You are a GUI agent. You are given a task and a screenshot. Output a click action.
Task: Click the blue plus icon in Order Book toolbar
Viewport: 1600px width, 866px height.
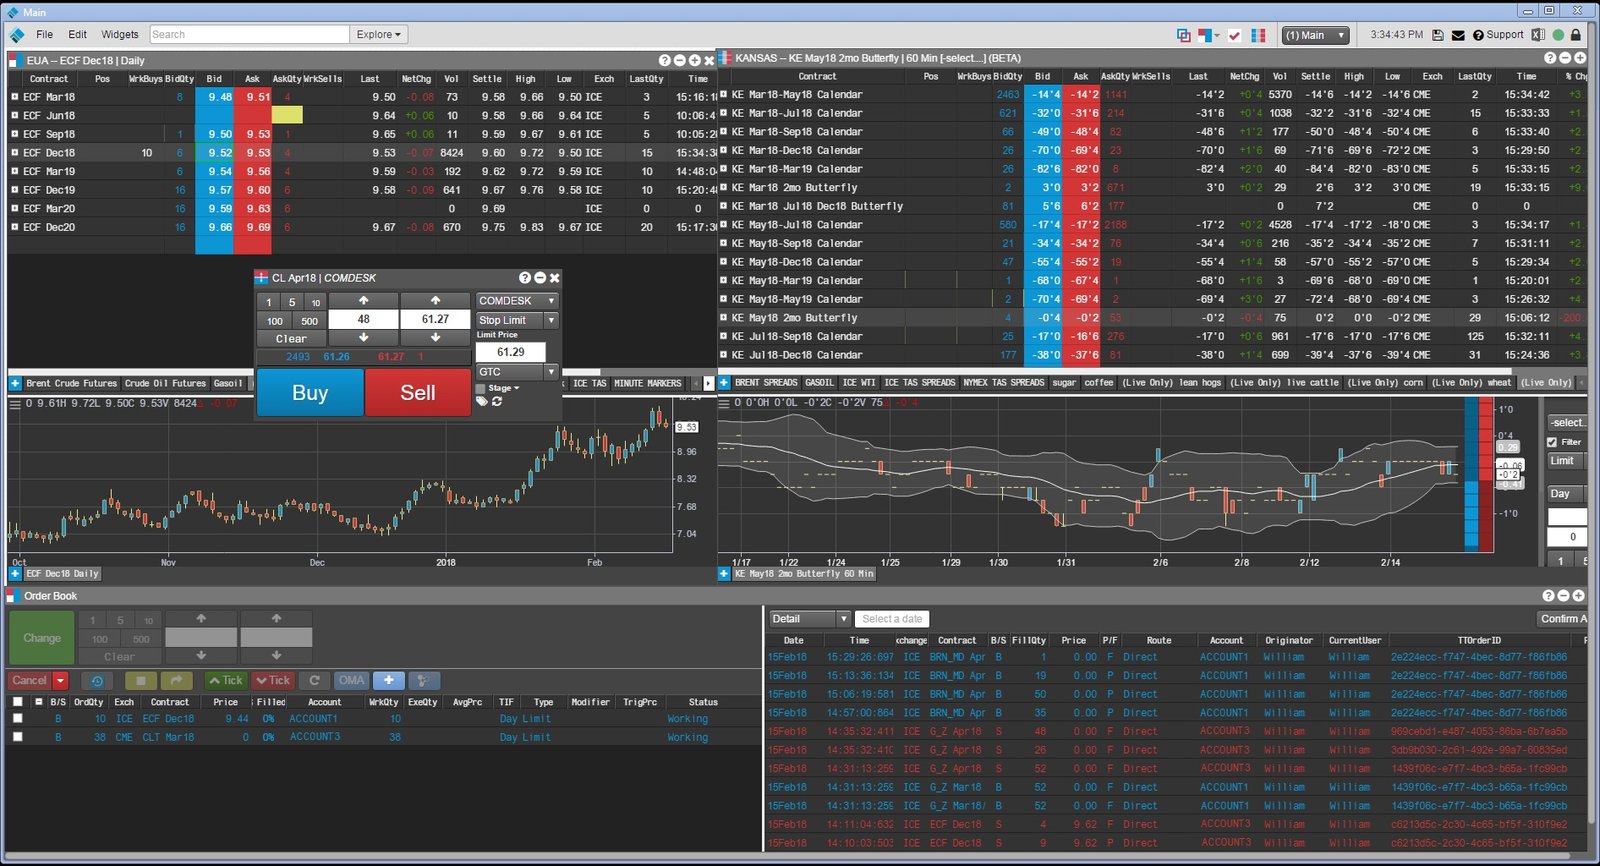tap(388, 680)
